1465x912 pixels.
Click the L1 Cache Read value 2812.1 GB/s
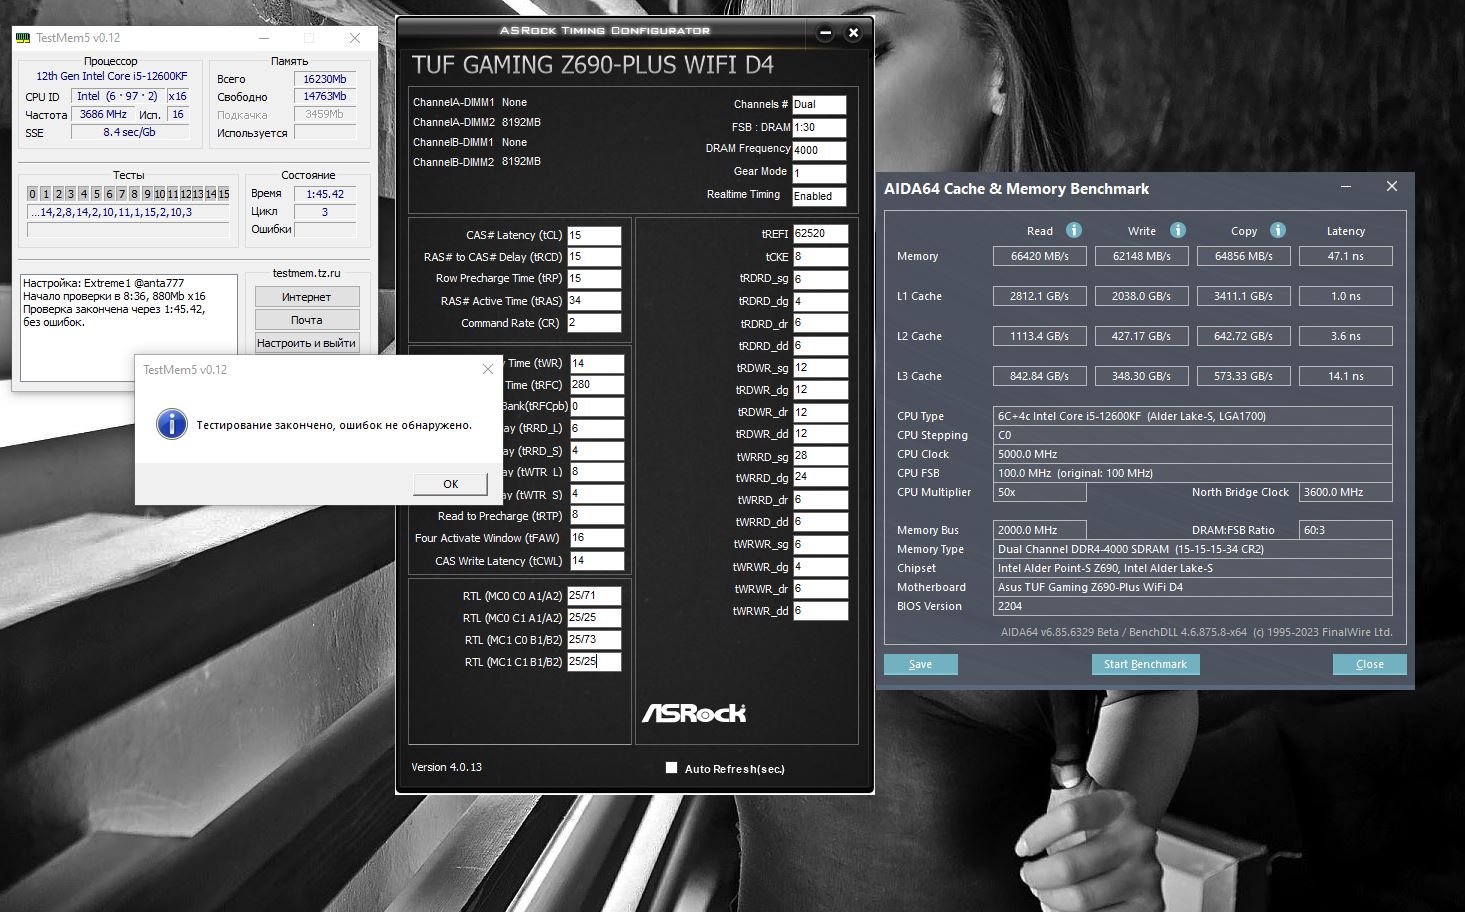(x=1039, y=296)
